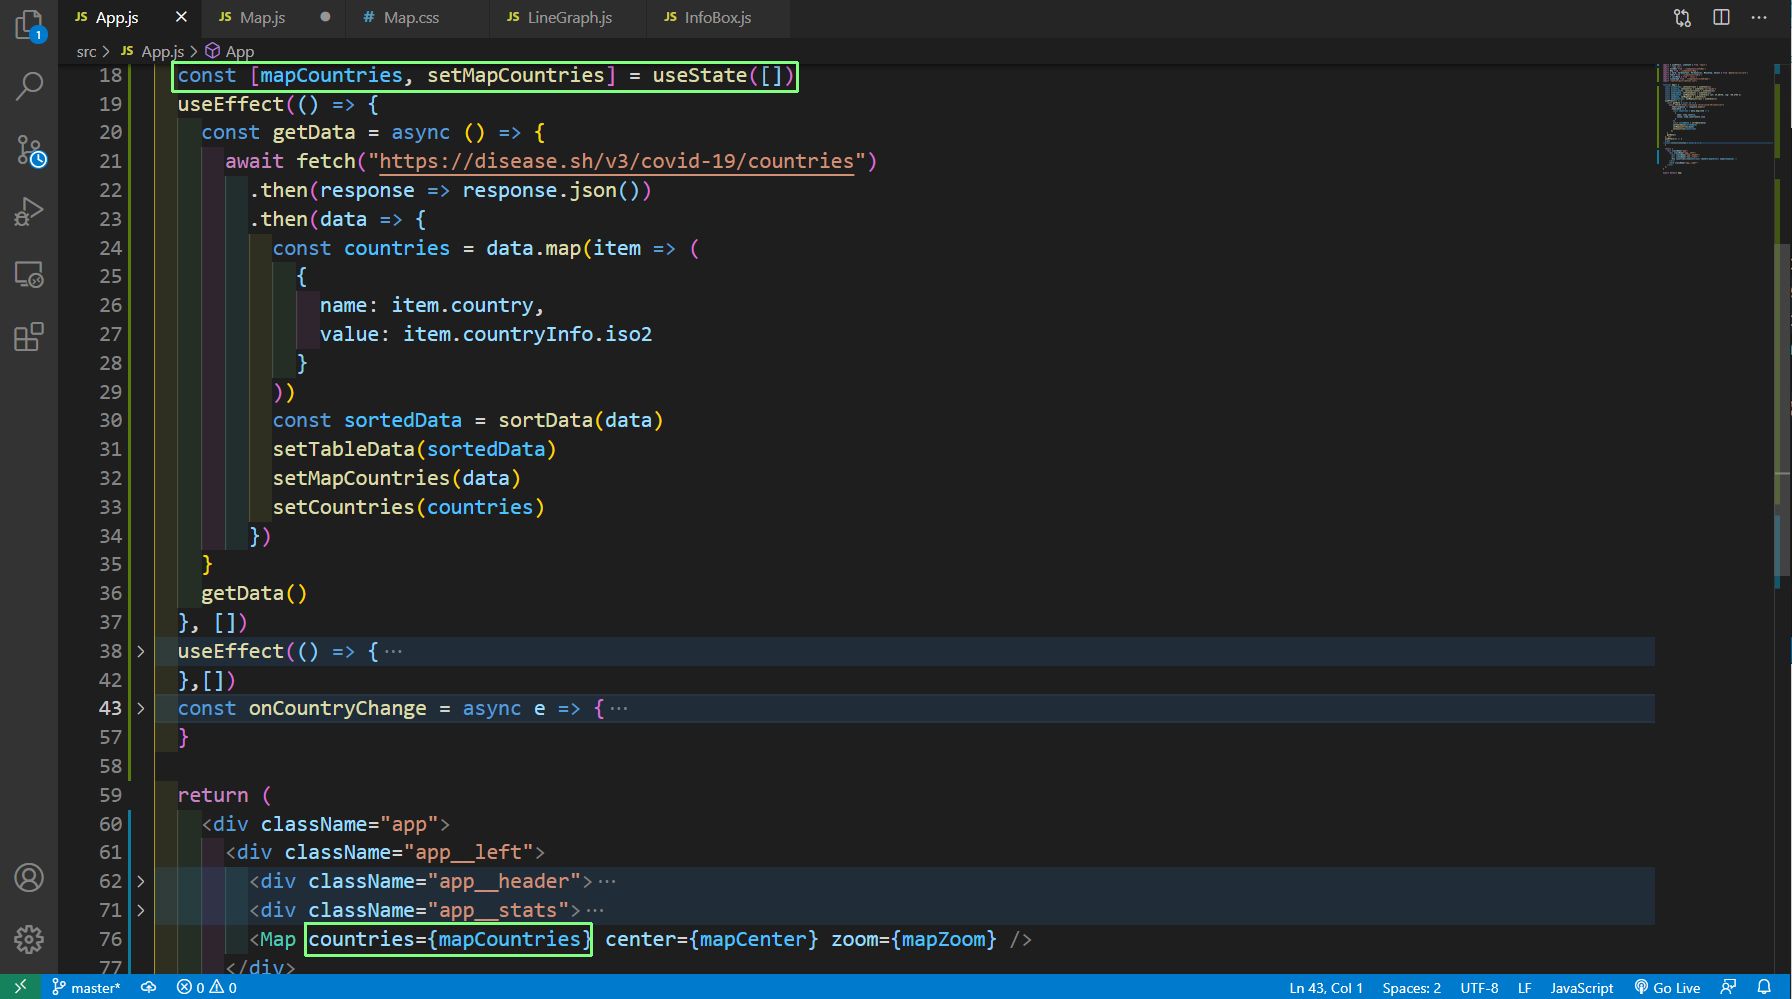Click line number 18 in the gutter
Screen dimensions: 1792x999
pyautogui.click(x=110, y=75)
